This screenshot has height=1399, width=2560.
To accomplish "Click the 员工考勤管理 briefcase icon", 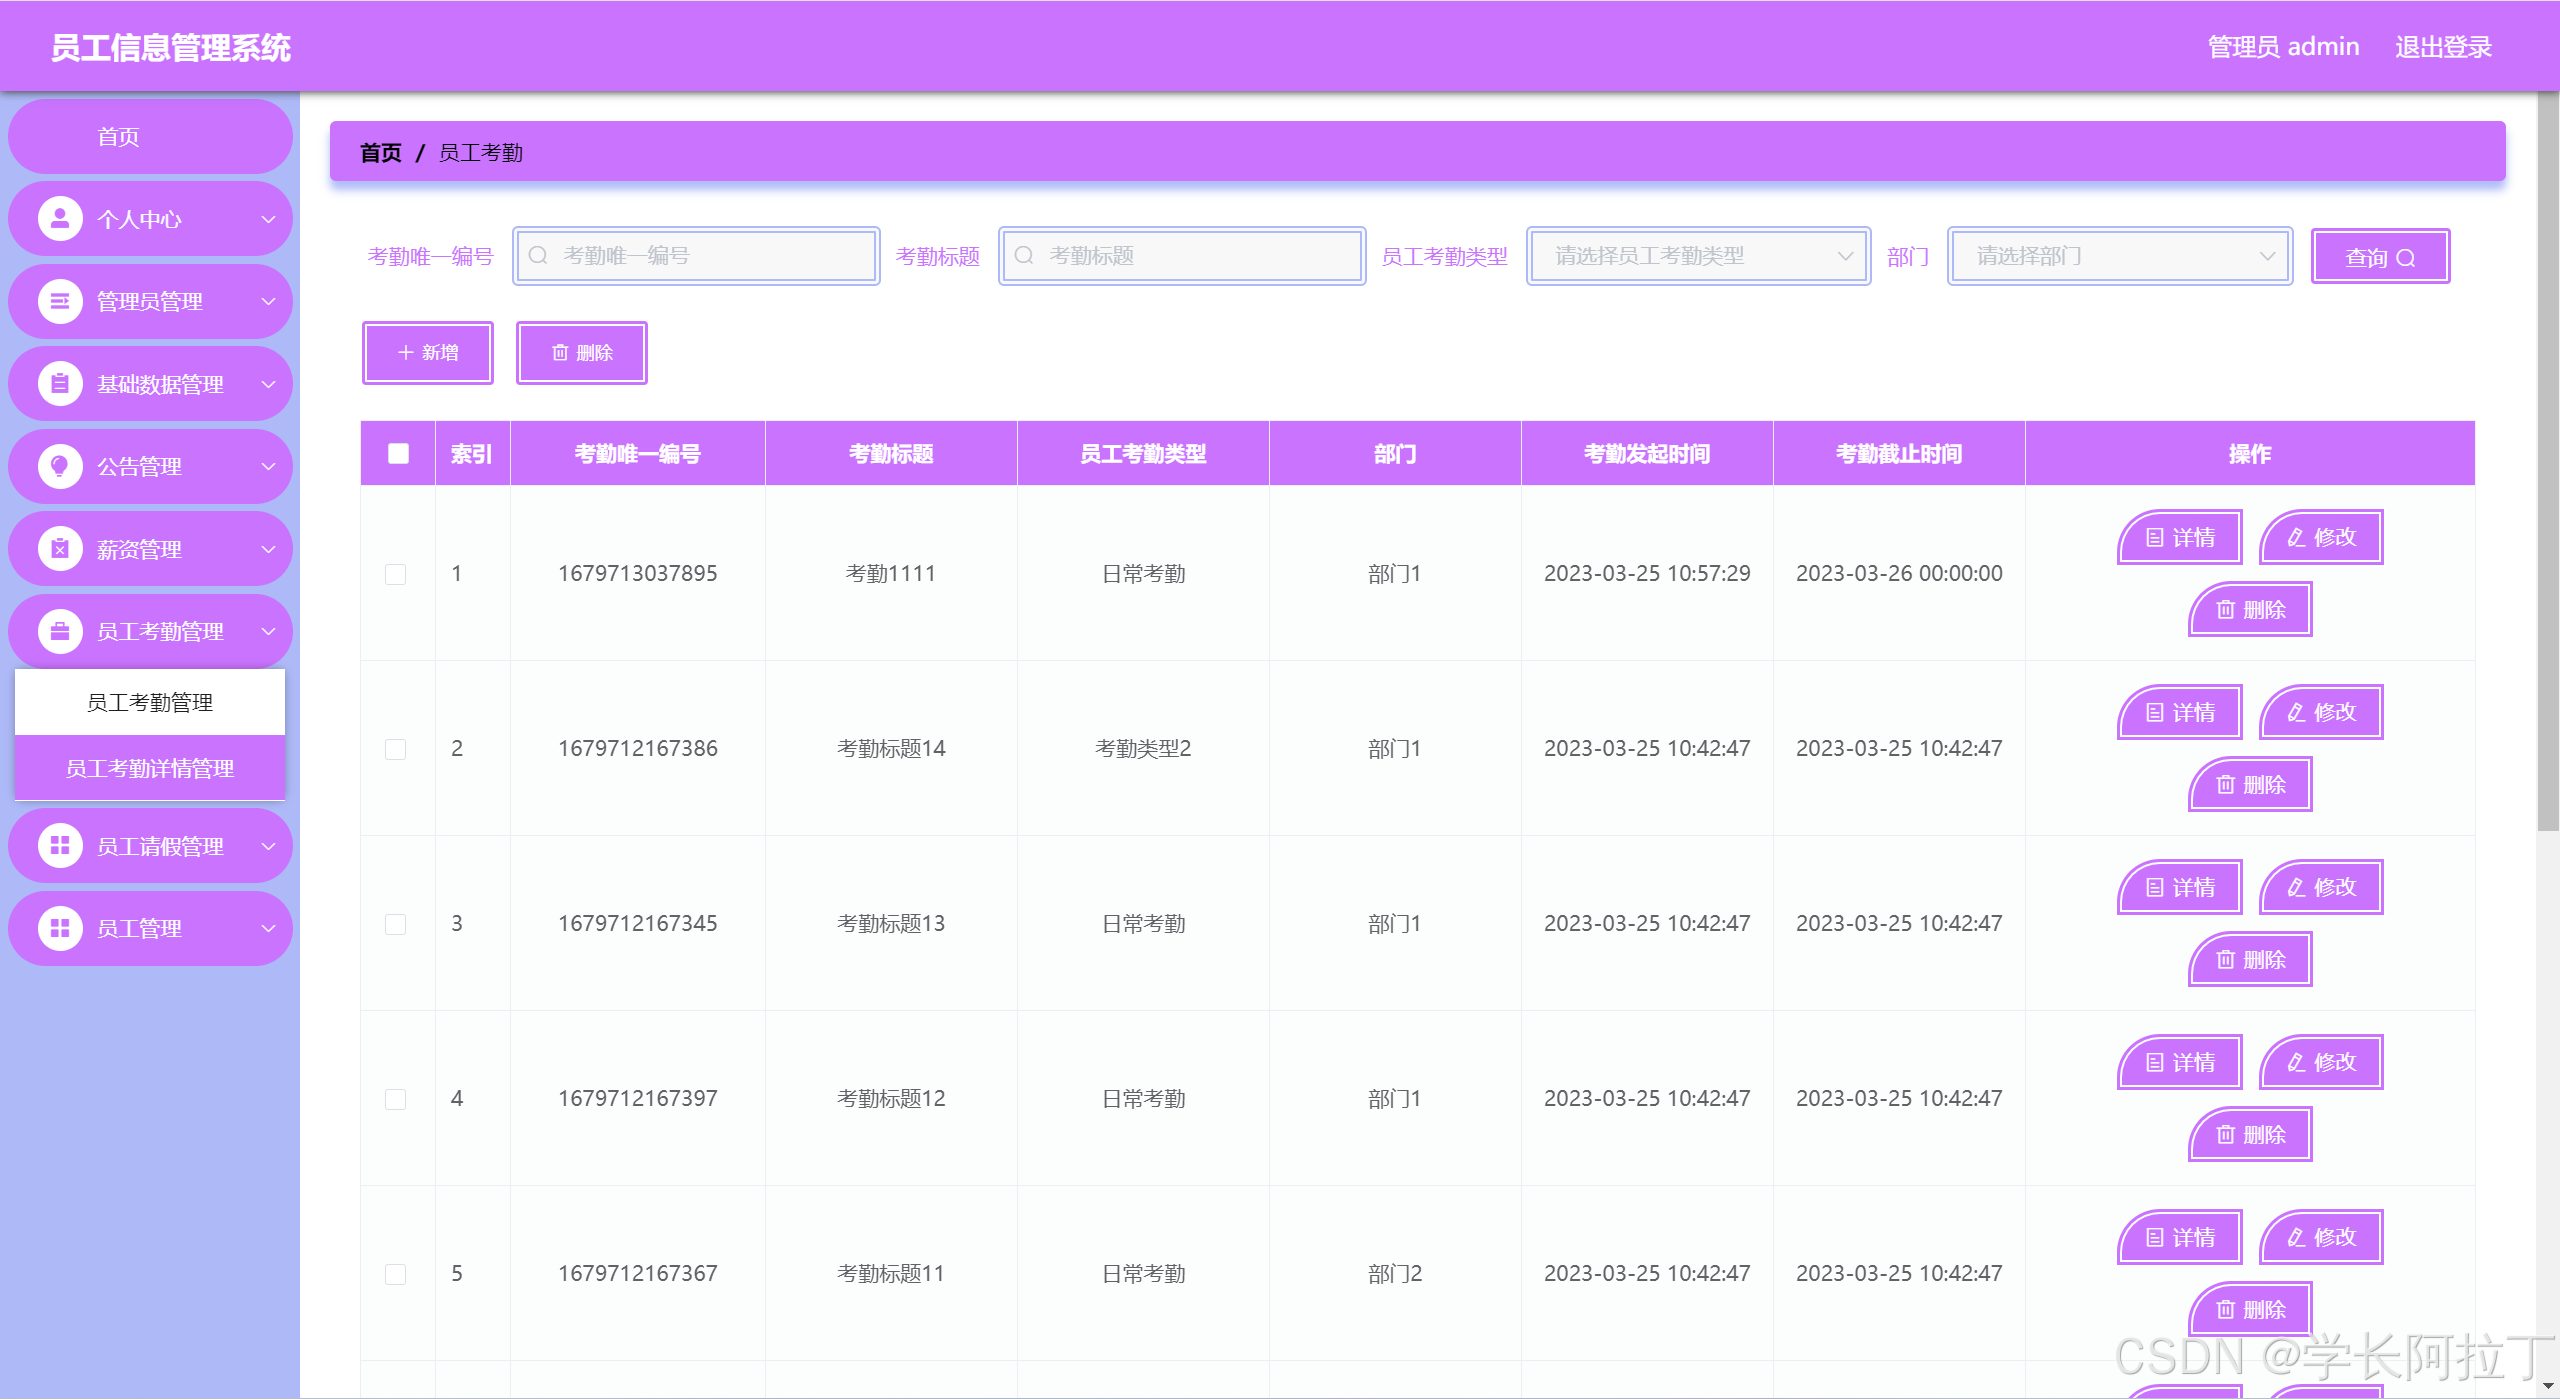I will point(59,631).
